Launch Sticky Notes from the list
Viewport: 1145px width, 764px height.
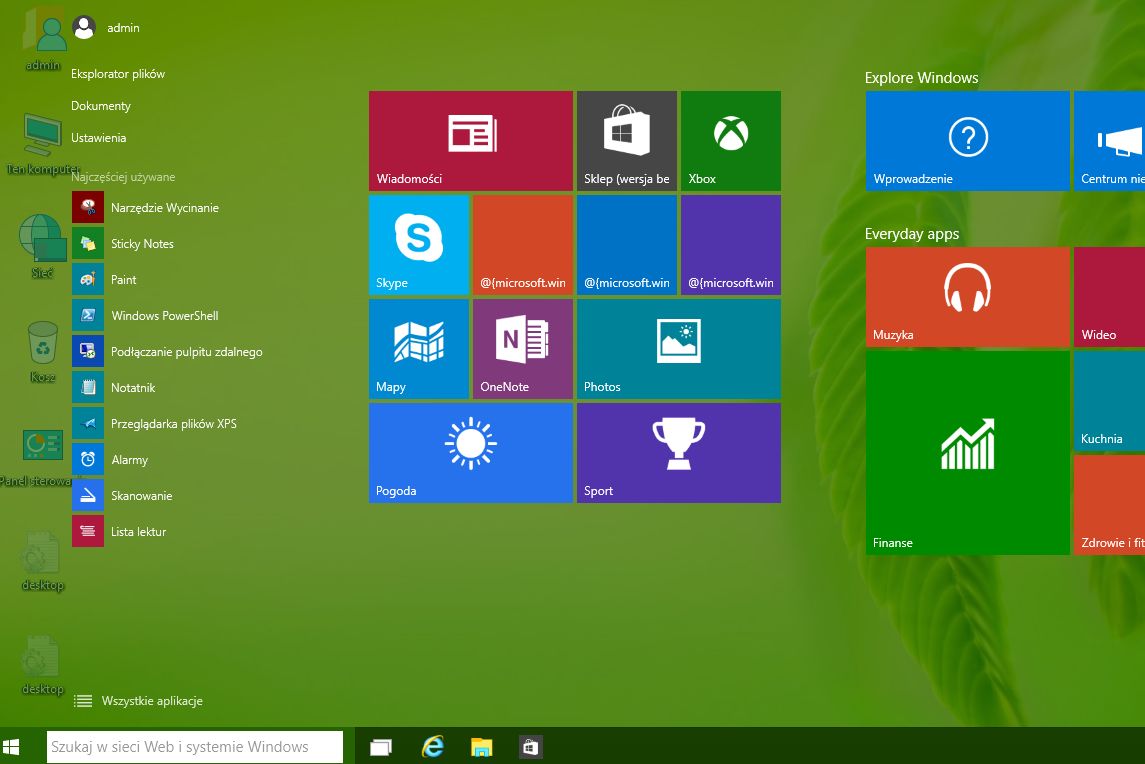pos(142,243)
